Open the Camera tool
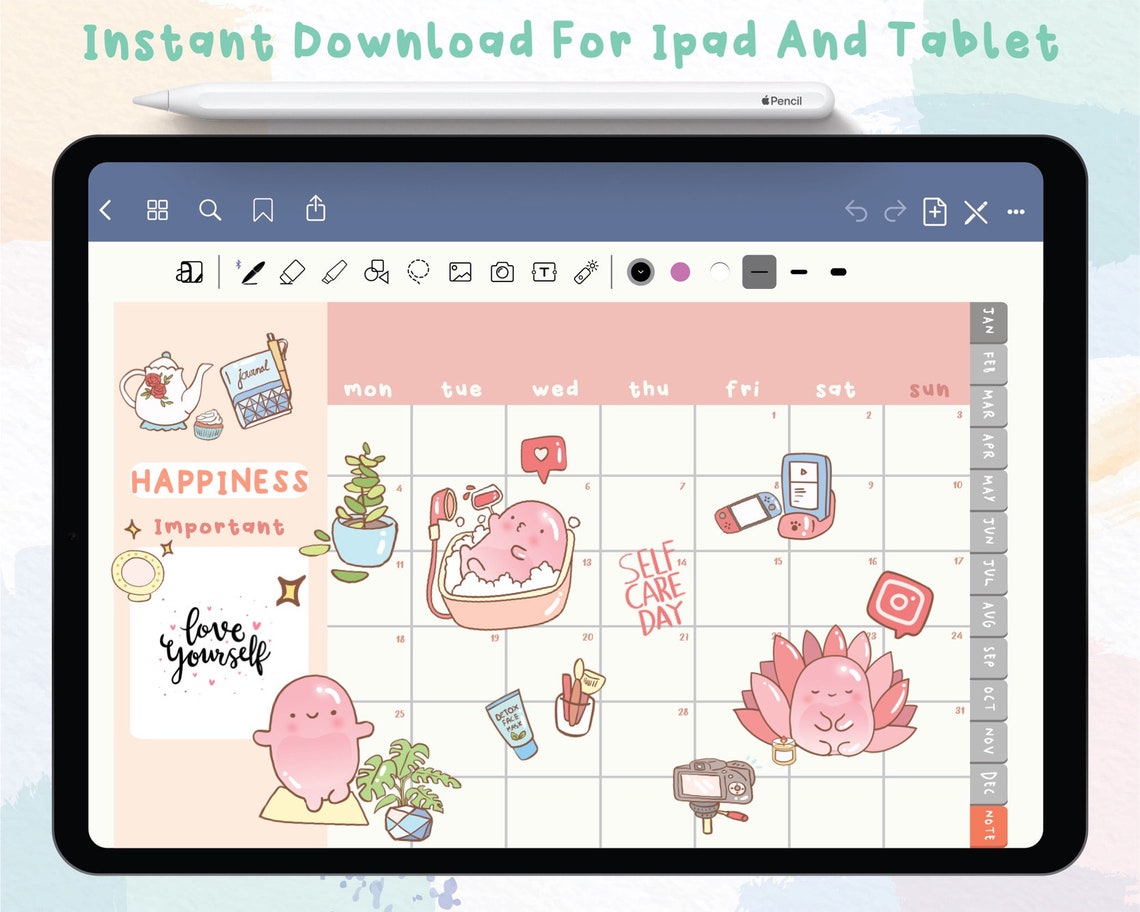Image resolution: width=1140 pixels, height=912 pixels. [x=501, y=271]
